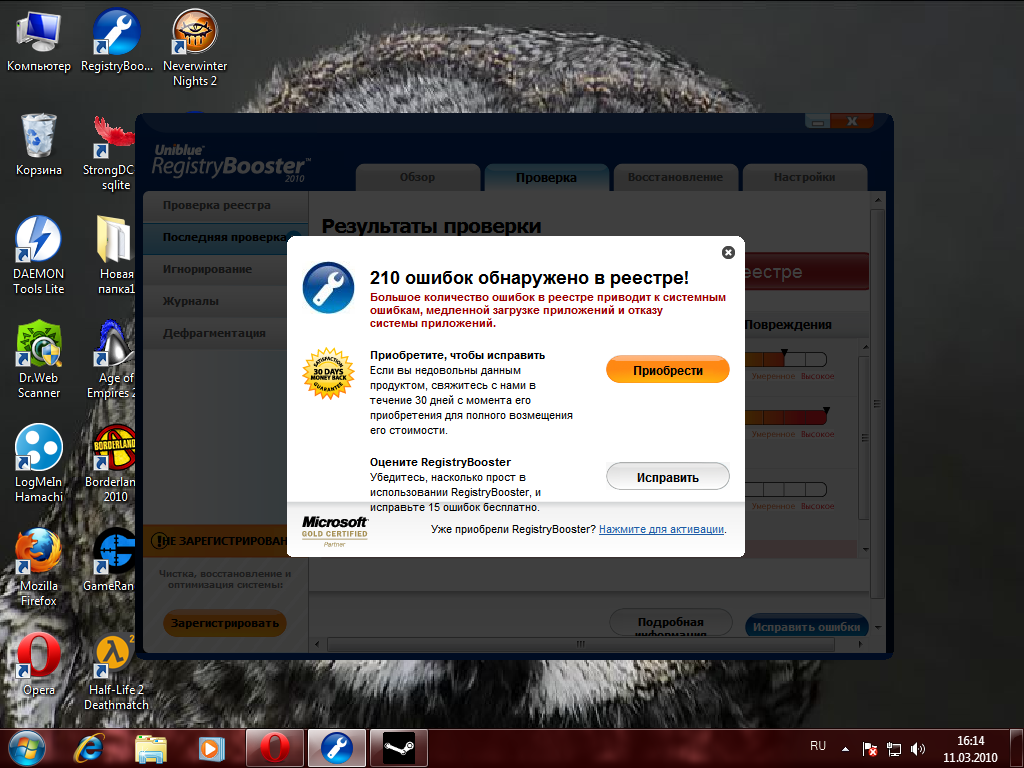Open the Компьютер desktop icon
Viewport: 1024px width, 768px height.
[x=39, y=41]
